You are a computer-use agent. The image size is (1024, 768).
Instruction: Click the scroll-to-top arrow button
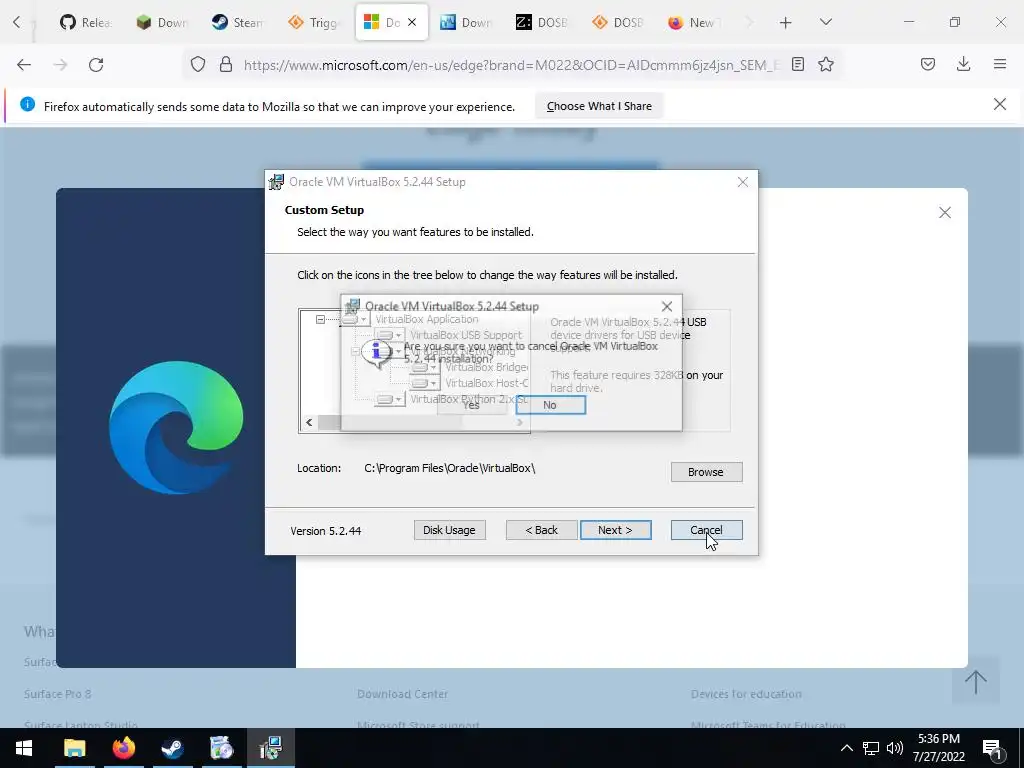[976, 681]
